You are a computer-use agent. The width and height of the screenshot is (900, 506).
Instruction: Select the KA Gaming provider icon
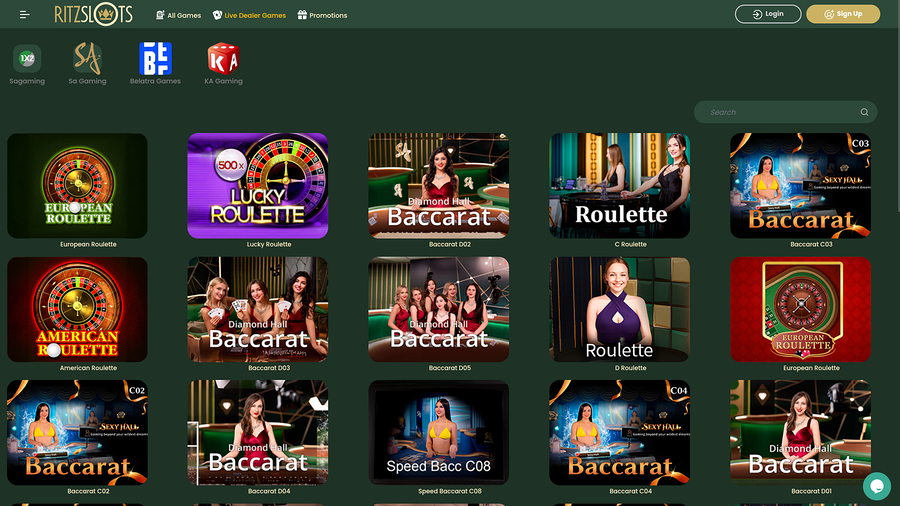pos(223,59)
